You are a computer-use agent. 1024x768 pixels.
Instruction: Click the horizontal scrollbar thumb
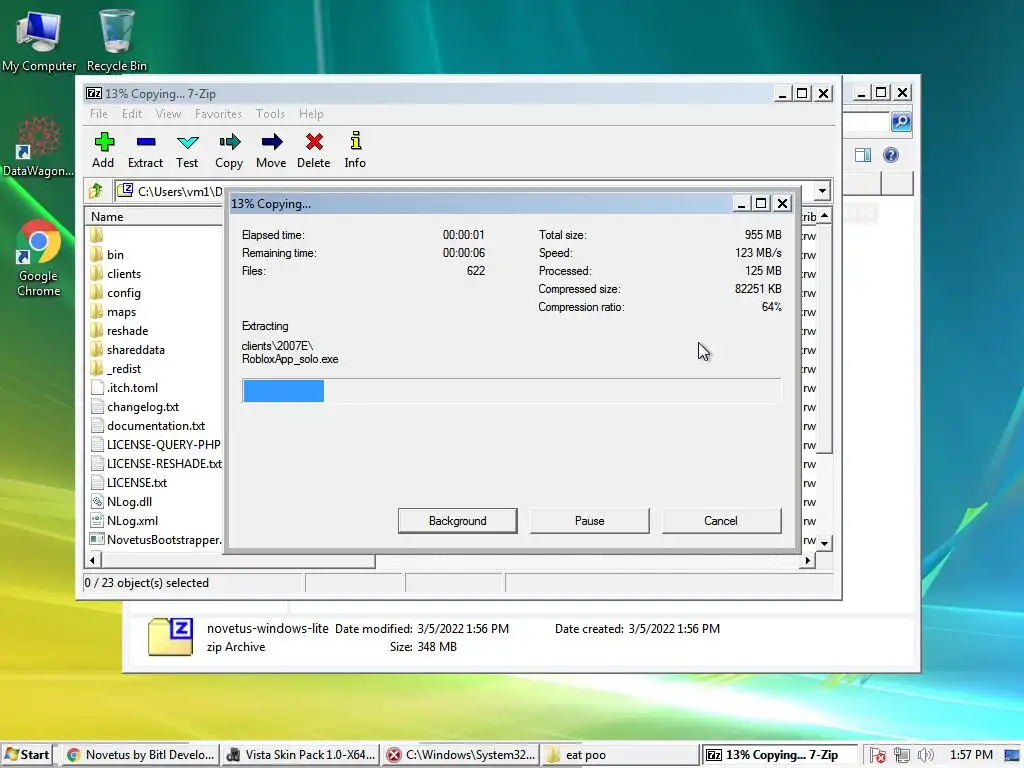[x=238, y=560]
